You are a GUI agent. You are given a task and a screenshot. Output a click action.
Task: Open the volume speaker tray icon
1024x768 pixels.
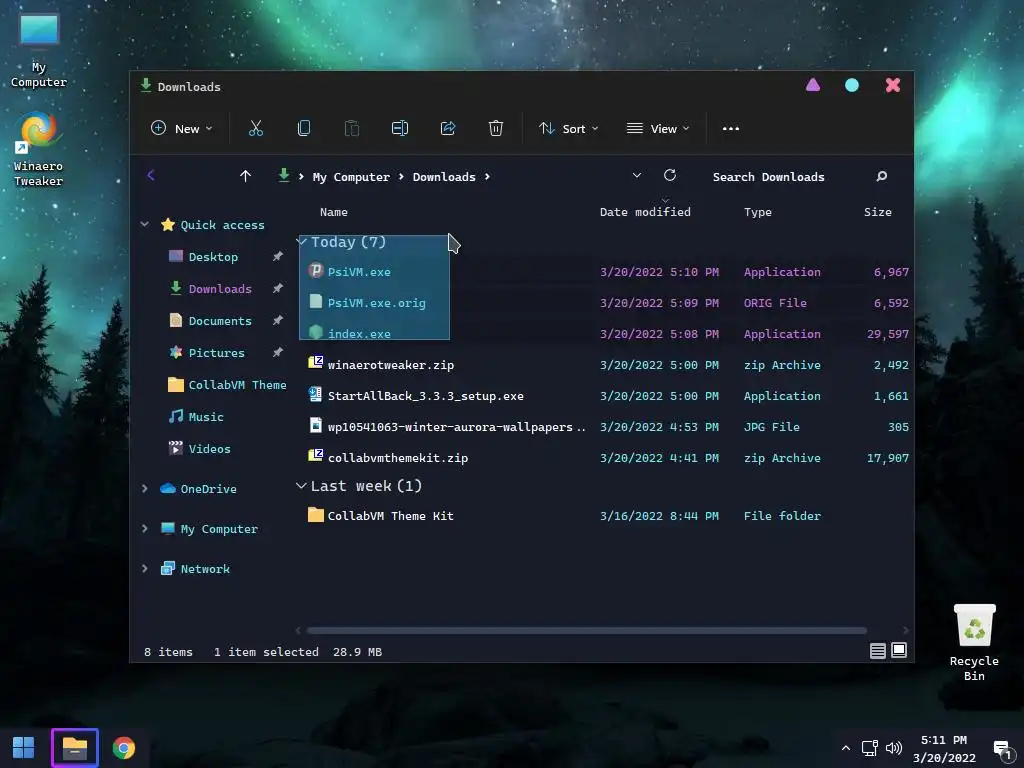tap(893, 748)
